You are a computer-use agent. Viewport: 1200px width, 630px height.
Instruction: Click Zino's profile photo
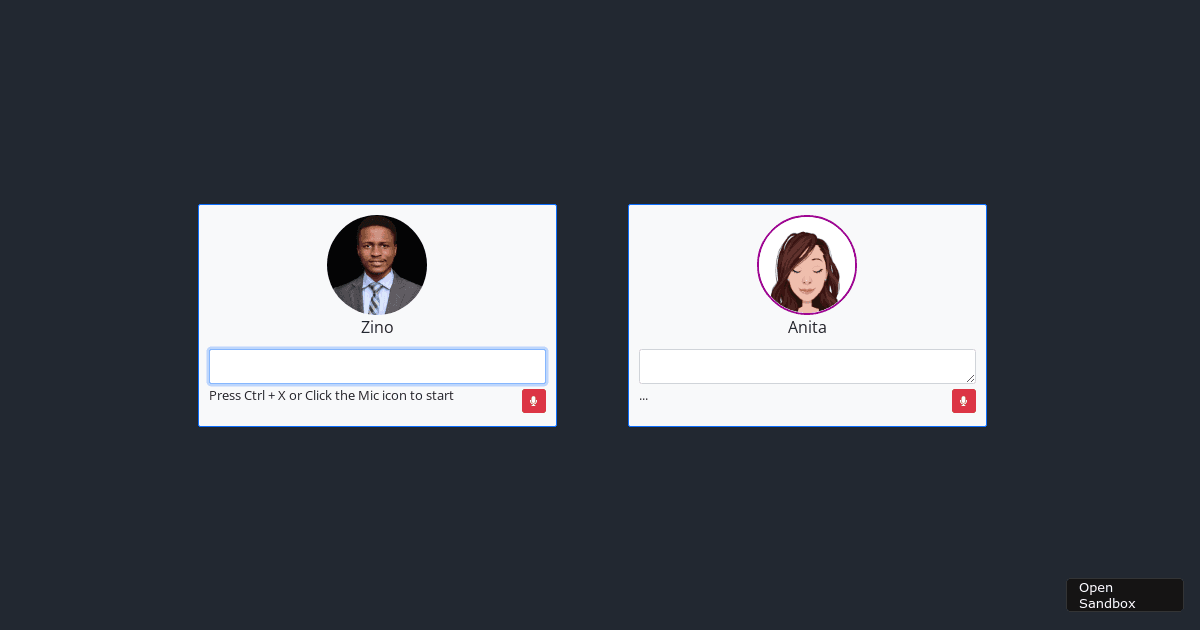point(377,265)
